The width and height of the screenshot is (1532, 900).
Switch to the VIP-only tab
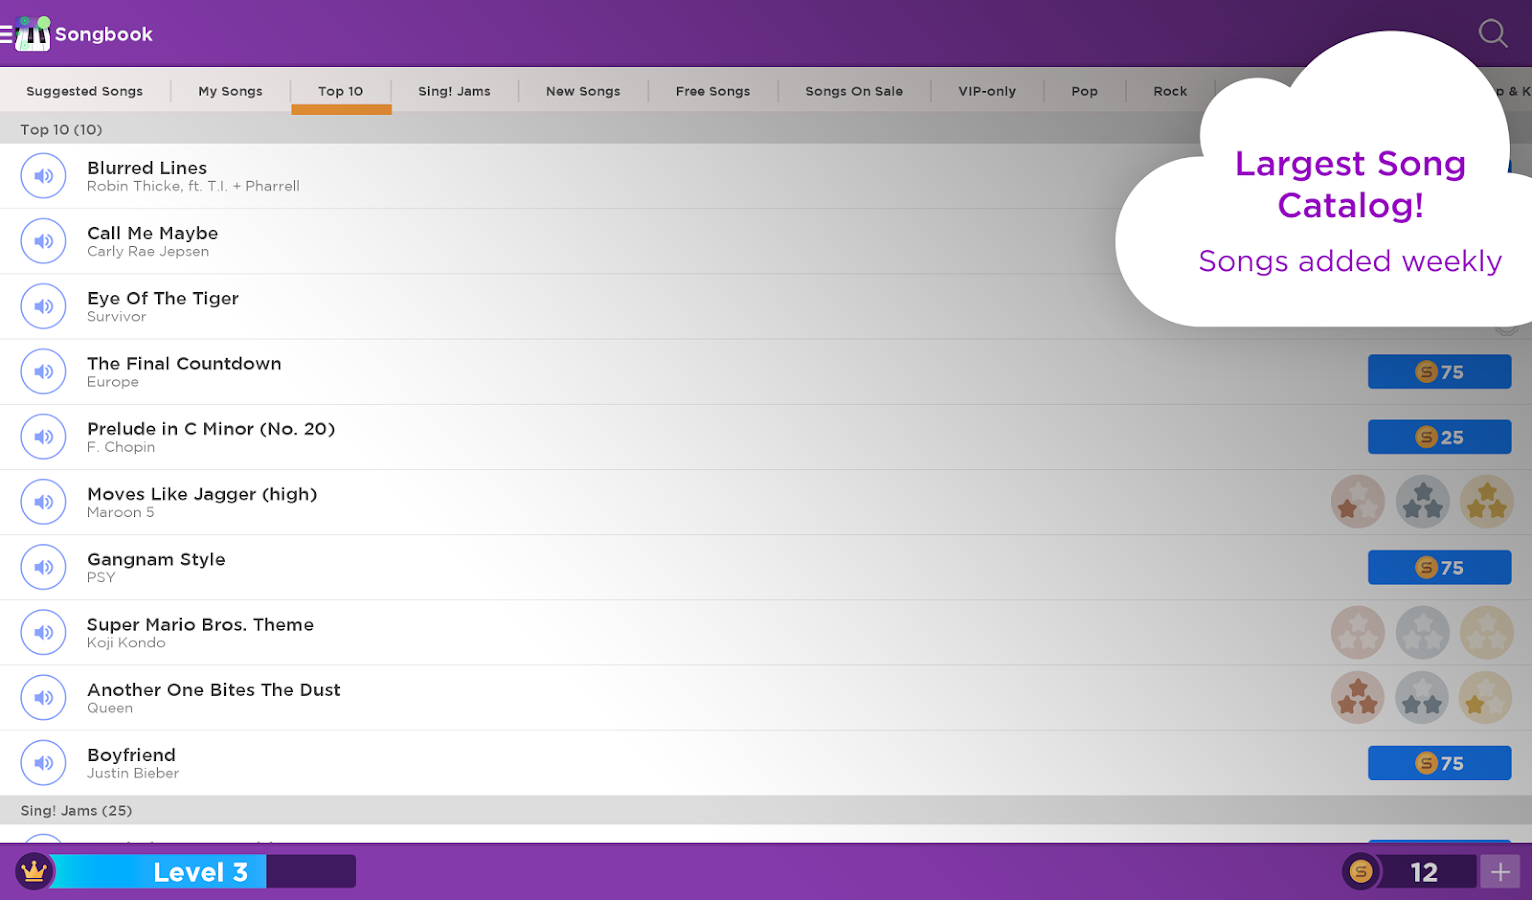[x=986, y=91]
